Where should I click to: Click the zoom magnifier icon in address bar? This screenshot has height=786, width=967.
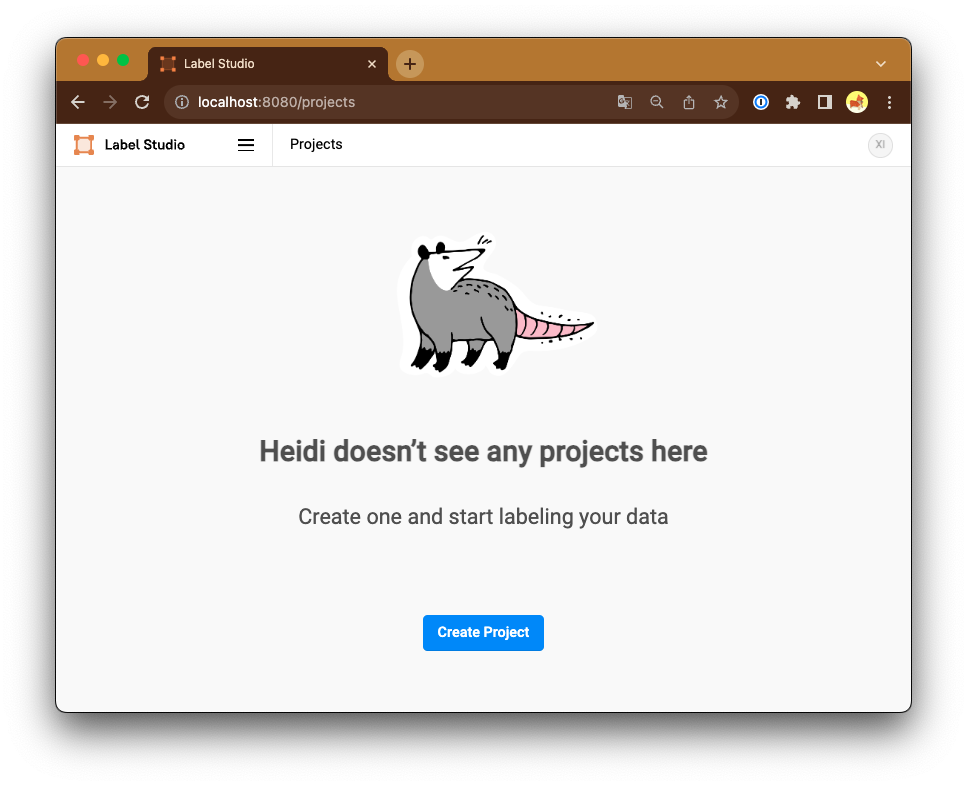point(657,102)
